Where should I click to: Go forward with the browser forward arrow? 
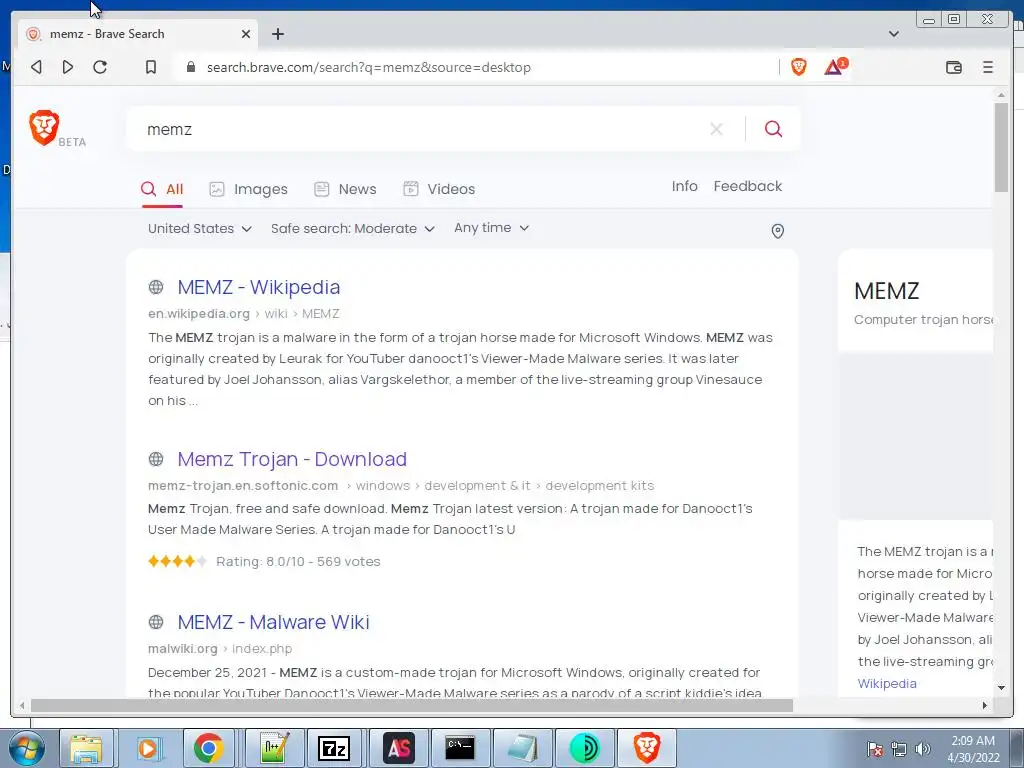(67, 67)
